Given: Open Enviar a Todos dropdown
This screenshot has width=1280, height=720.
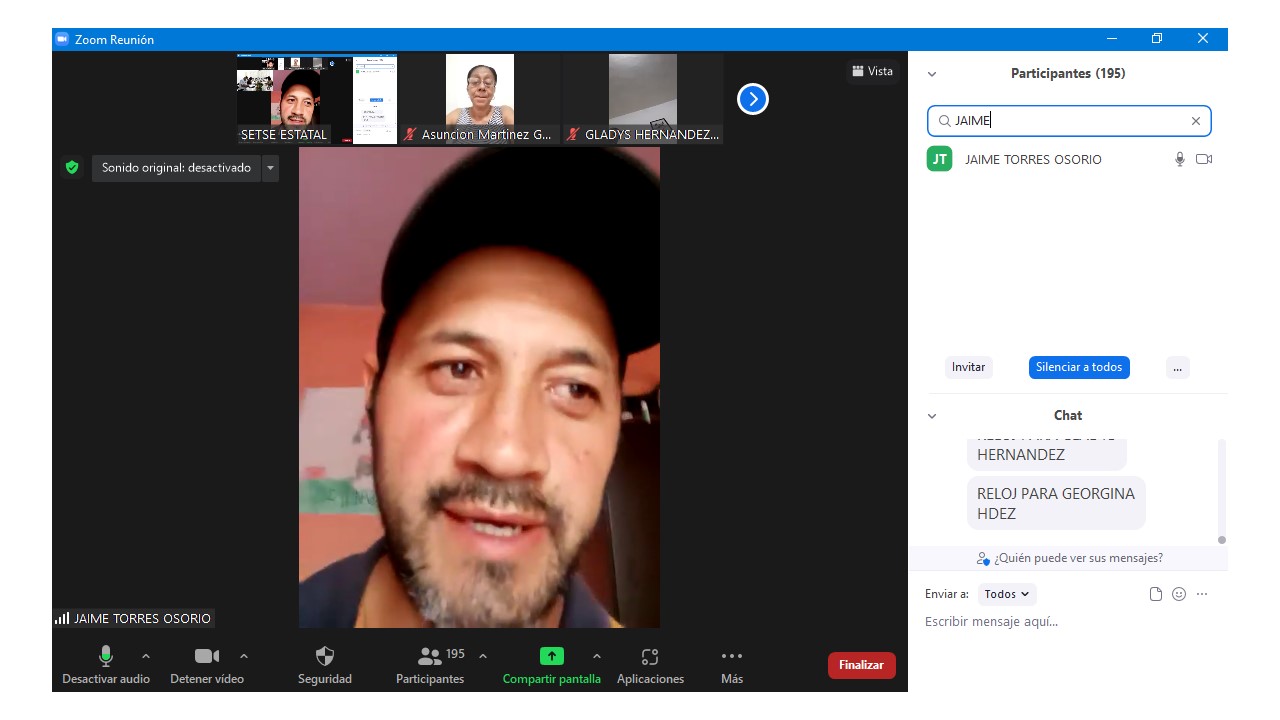Looking at the screenshot, I should [1007, 594].
